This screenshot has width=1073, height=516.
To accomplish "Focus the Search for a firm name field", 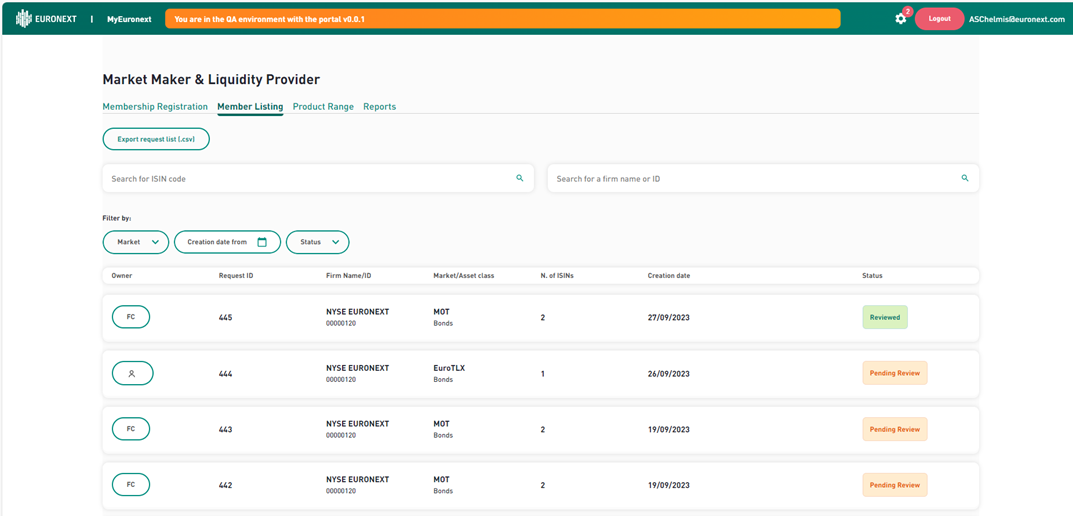I will pyautogui.click(x=763, y=178).
